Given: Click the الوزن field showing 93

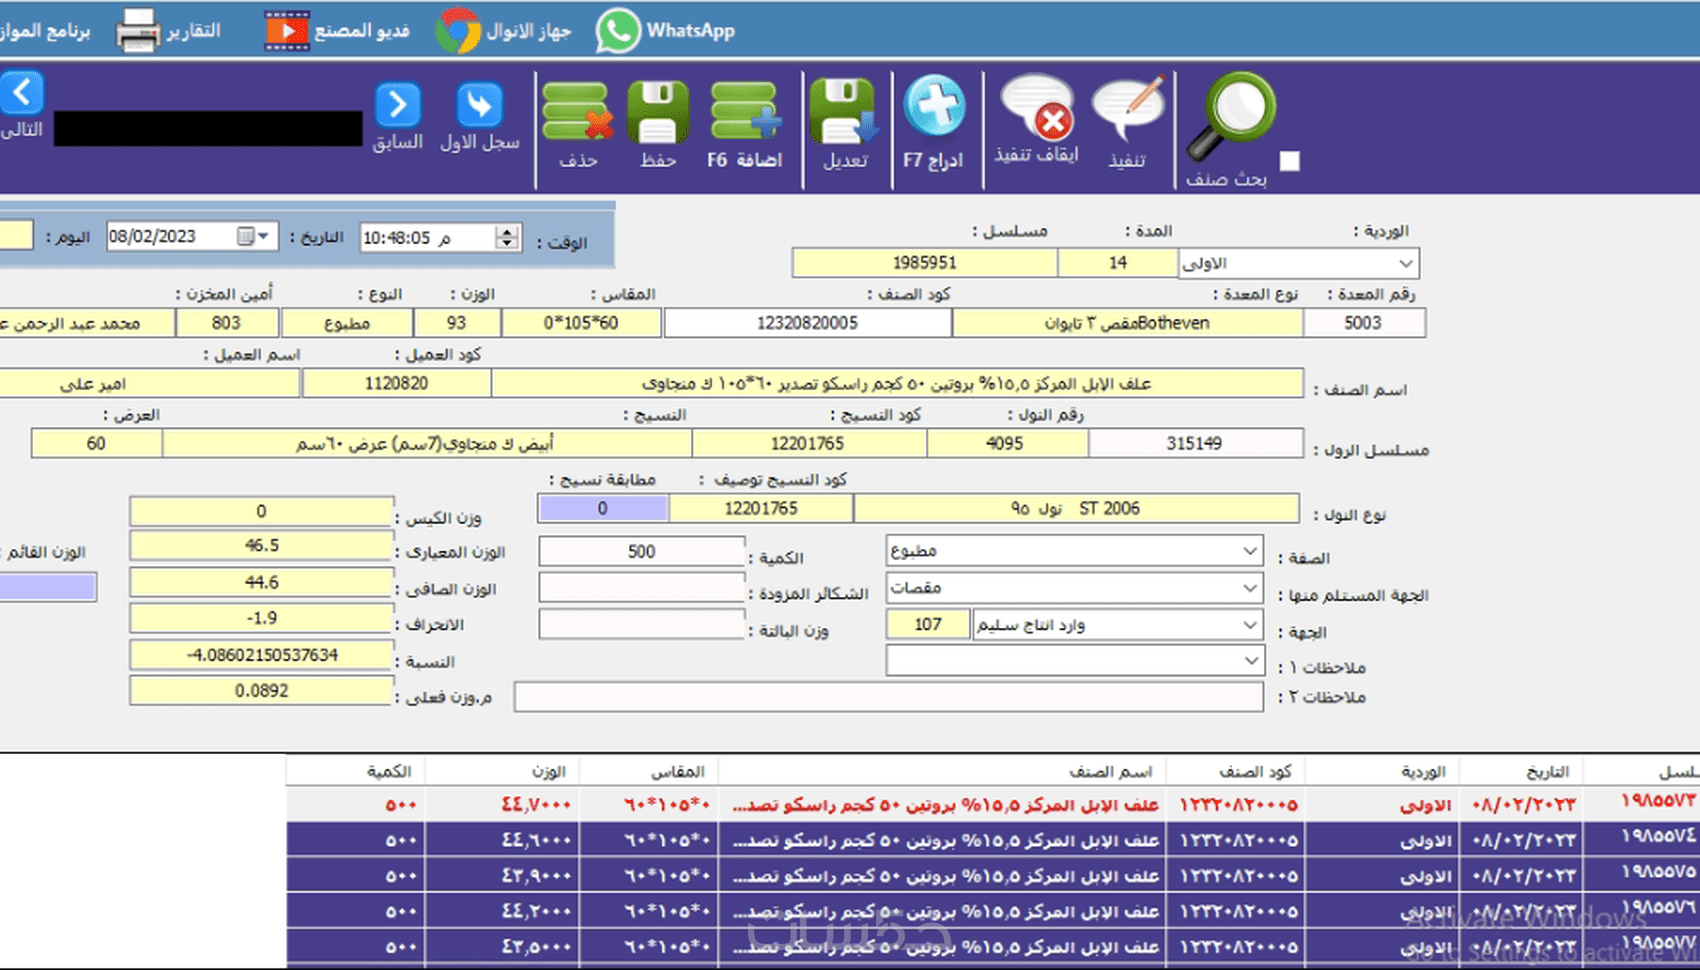Looking at the screenshot, I should tap(457, 323).
